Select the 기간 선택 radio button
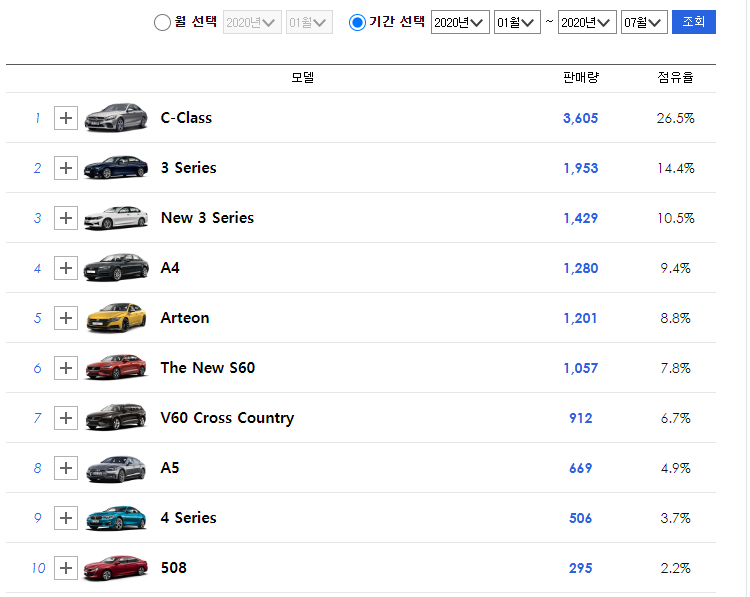 point(357,22)
